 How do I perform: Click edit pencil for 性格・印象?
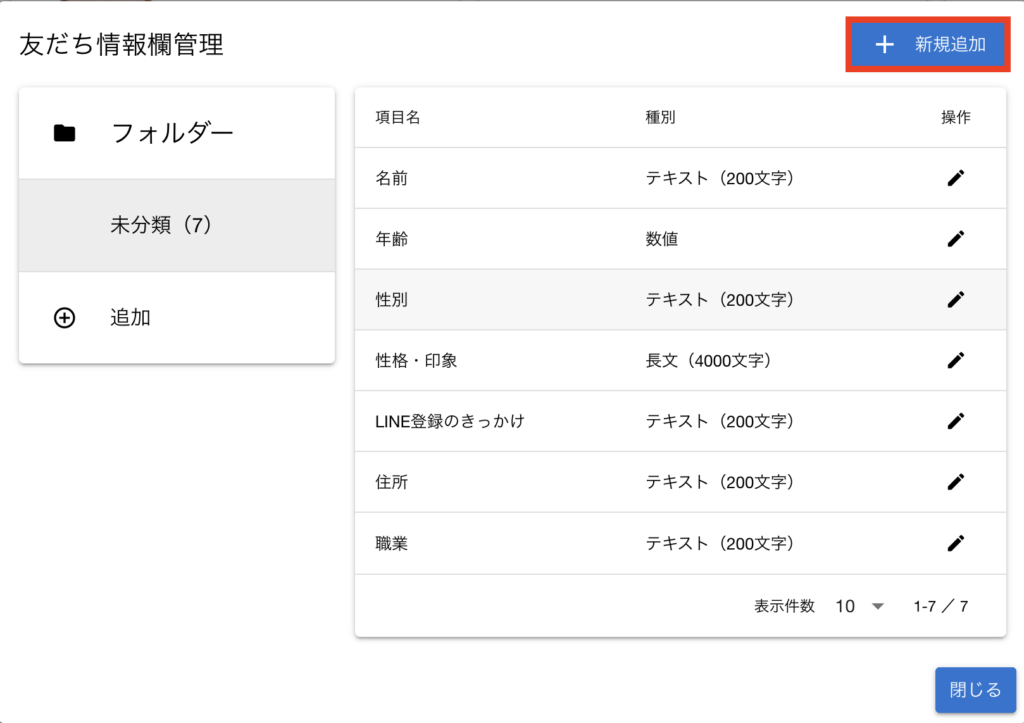pyautogui.click(x=956, y=360)
